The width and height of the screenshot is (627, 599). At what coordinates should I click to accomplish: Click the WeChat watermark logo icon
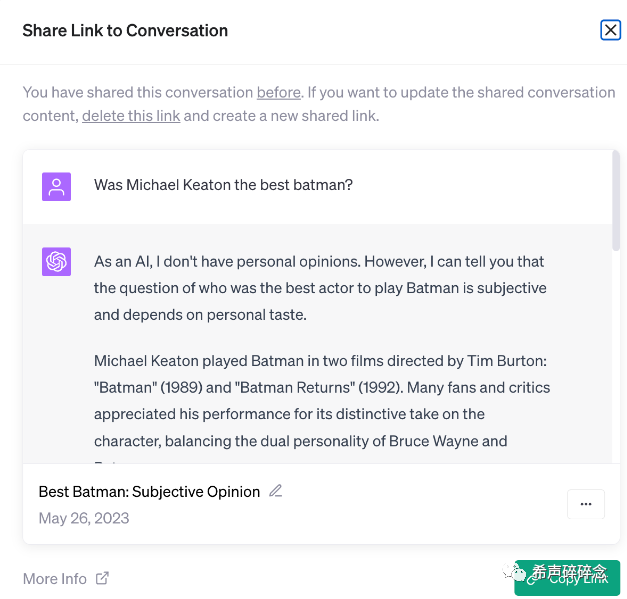(518, 572)
